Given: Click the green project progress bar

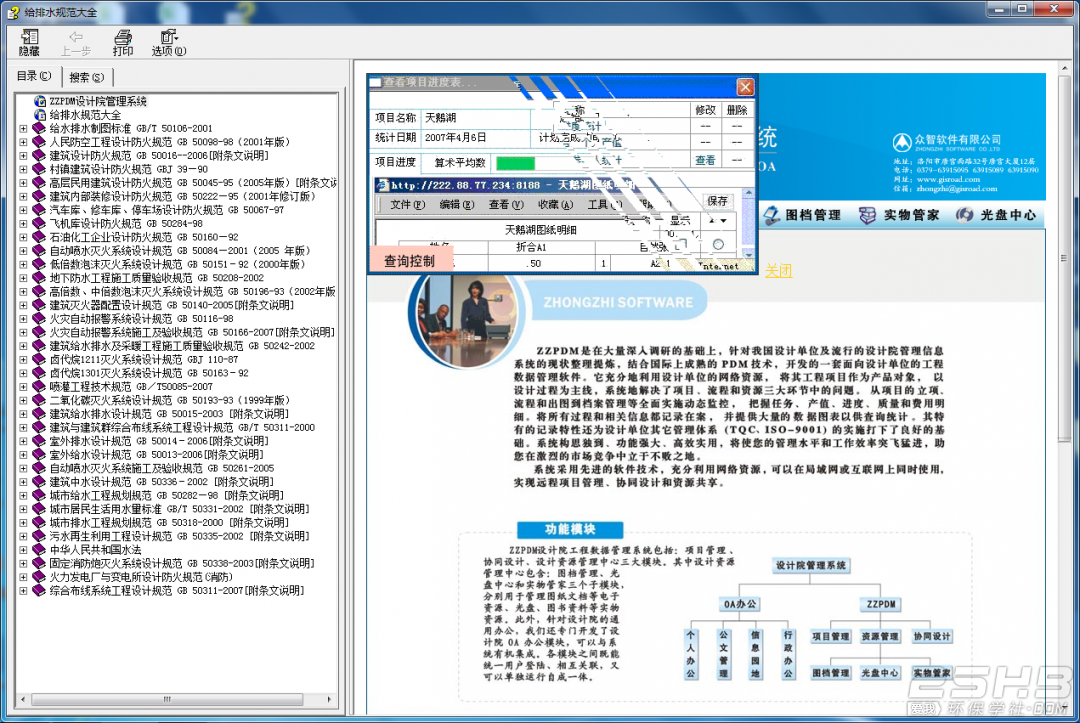Looking at the screenshot, I should (515, 163).
